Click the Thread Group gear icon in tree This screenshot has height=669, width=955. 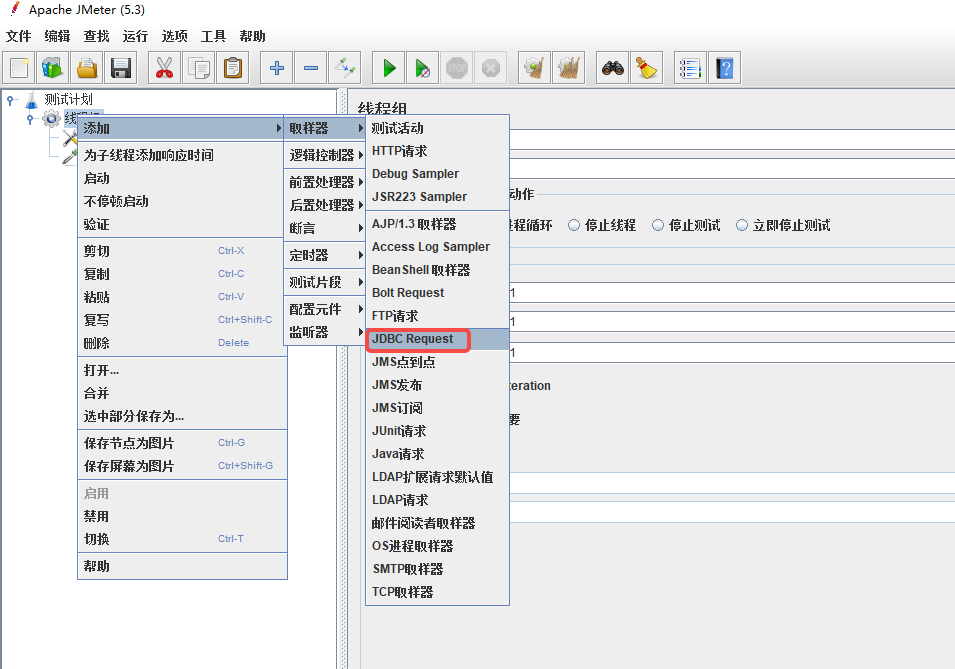[51, 119]
